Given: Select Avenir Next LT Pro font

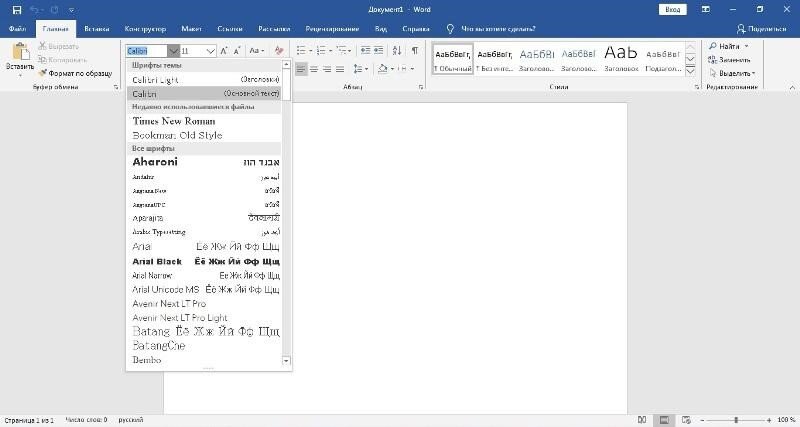Looking at the screenshot, I should tap(204, 304).
